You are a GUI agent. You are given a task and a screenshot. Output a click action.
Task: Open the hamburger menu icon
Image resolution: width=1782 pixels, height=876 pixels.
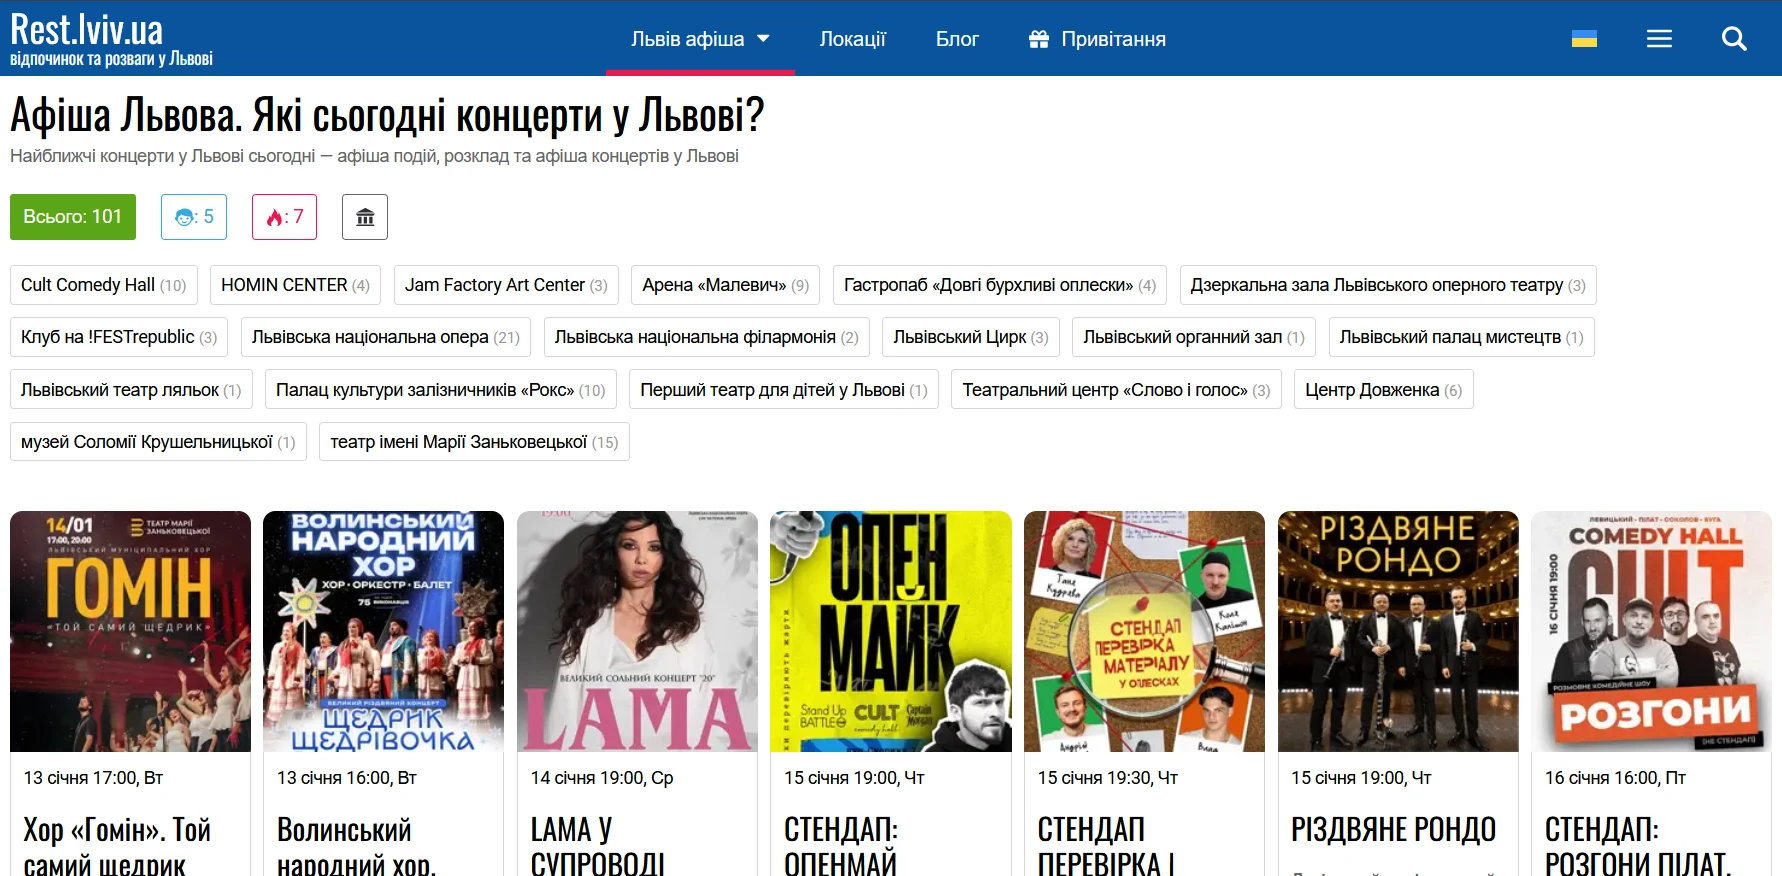[x=1659, y=39]
